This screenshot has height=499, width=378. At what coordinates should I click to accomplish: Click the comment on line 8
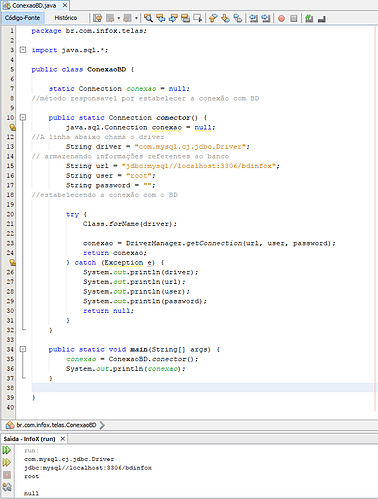[x=145, y=98]
